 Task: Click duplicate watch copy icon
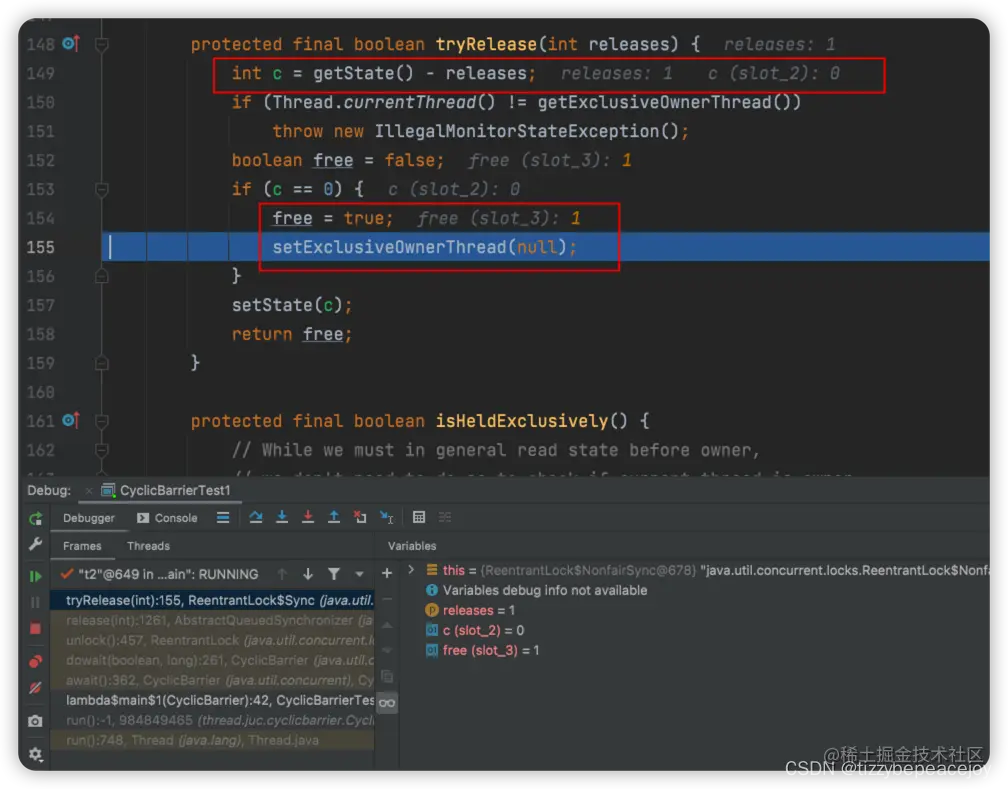pos(387,676)
